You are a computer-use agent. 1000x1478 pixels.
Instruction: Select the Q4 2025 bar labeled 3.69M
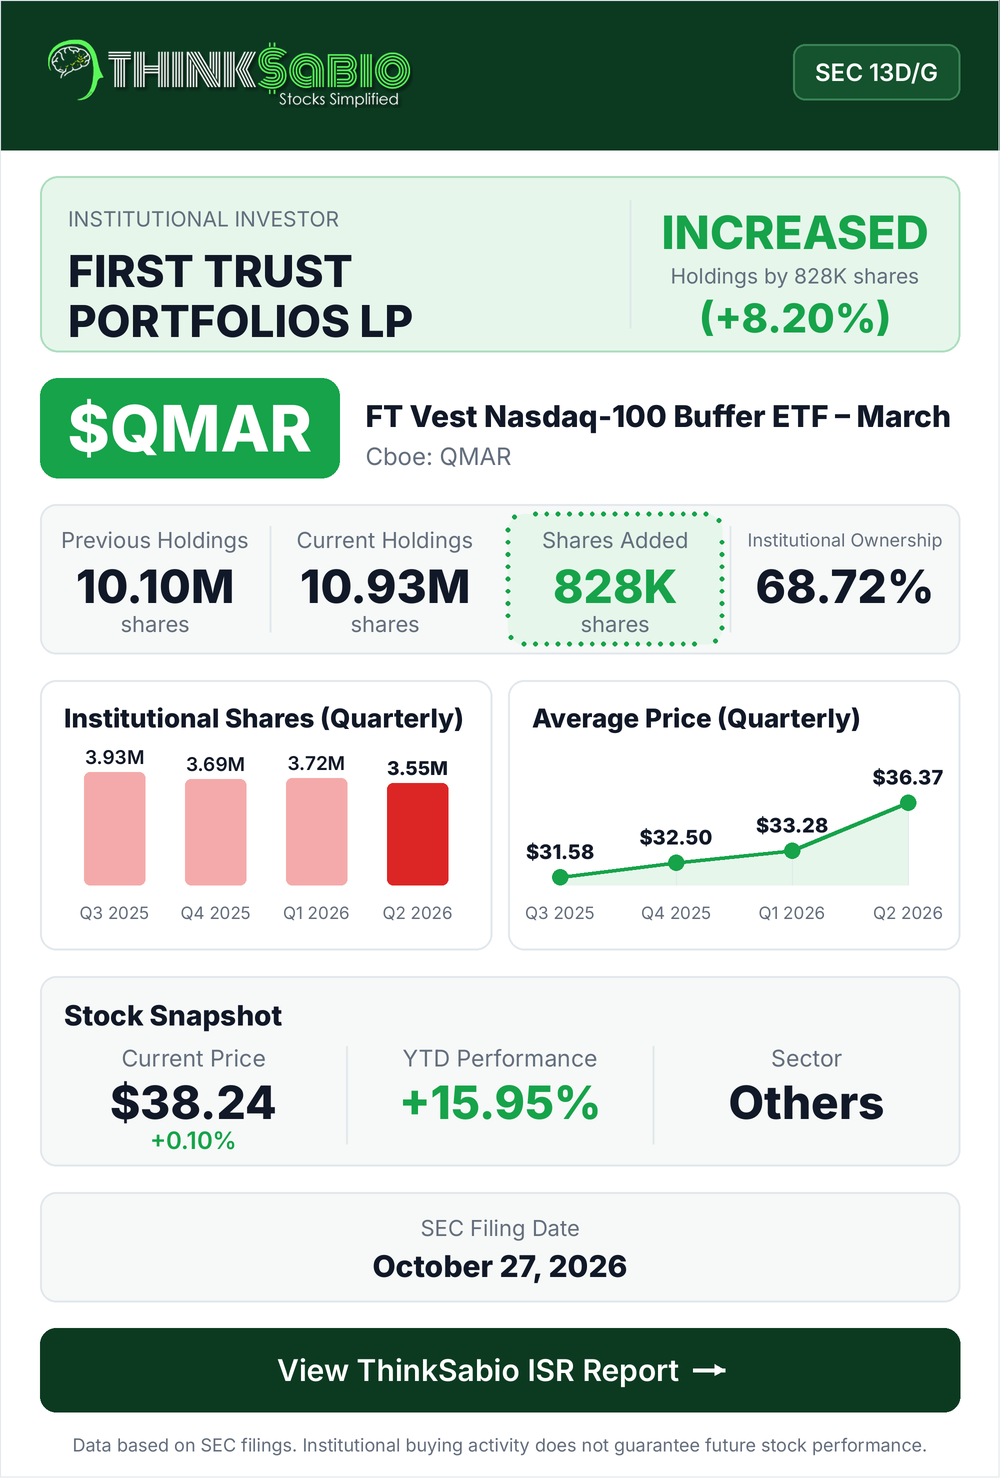[x=215, y=832]
